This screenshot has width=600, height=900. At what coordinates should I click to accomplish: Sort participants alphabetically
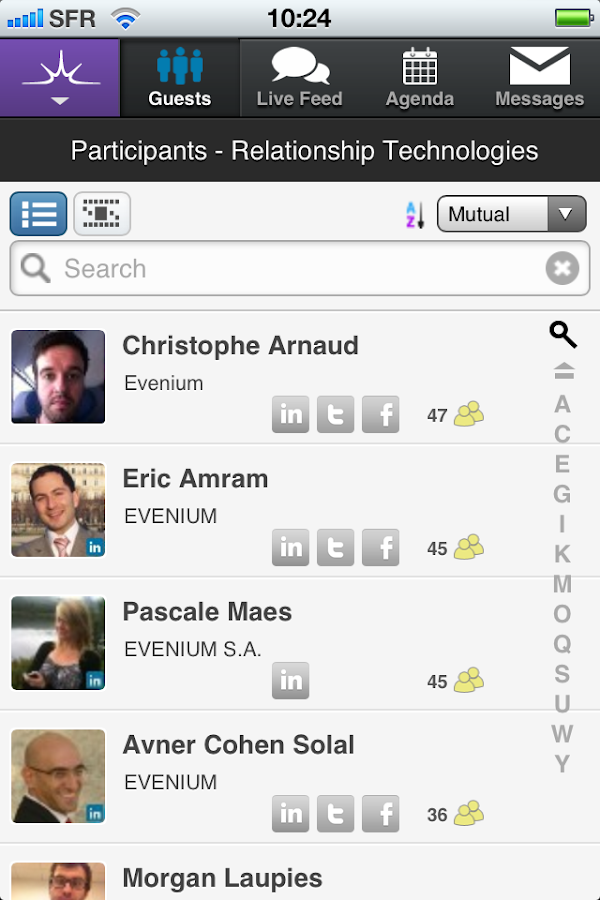tap(414, 213)
